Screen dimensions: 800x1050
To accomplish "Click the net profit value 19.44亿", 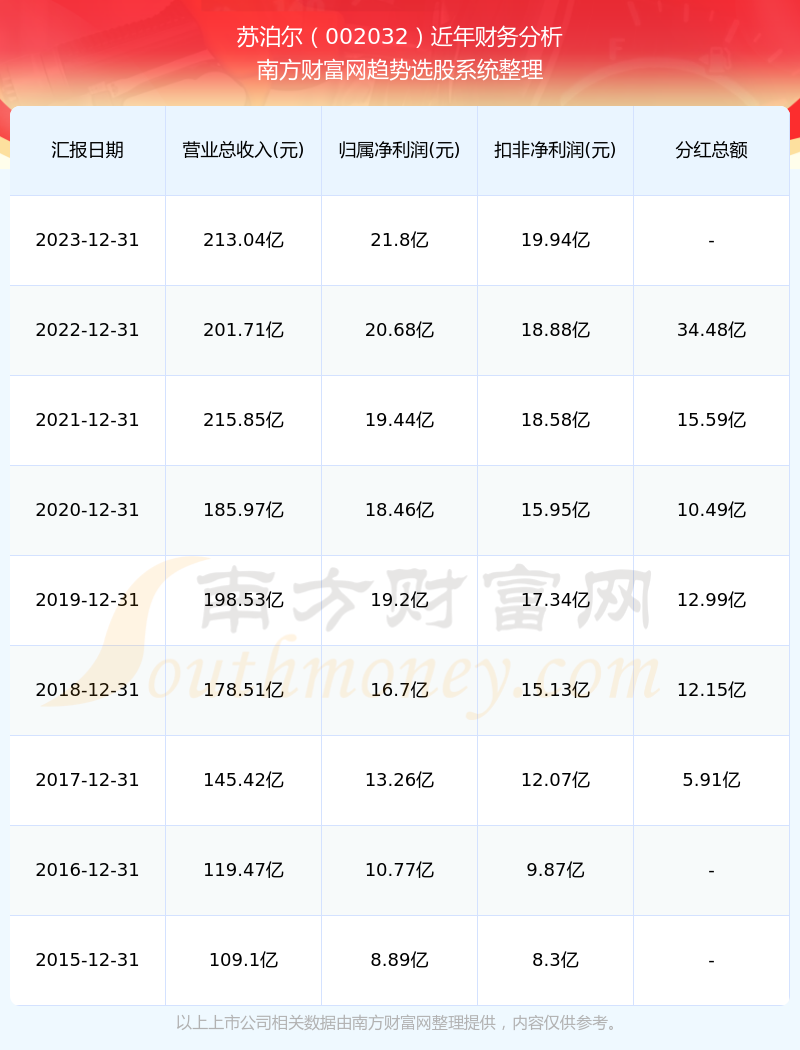I will pyautogui.click(x=400, y=420).
